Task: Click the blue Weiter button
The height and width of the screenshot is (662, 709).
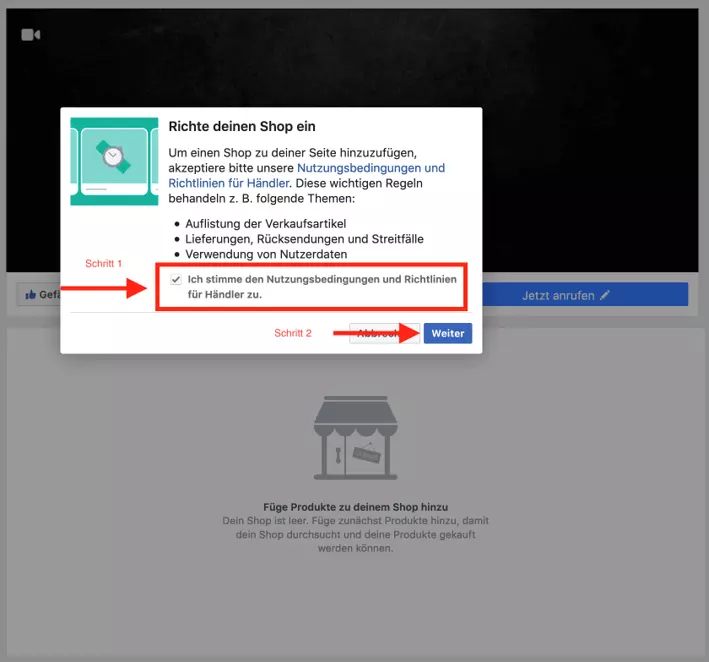Action: tap(448, 333)
